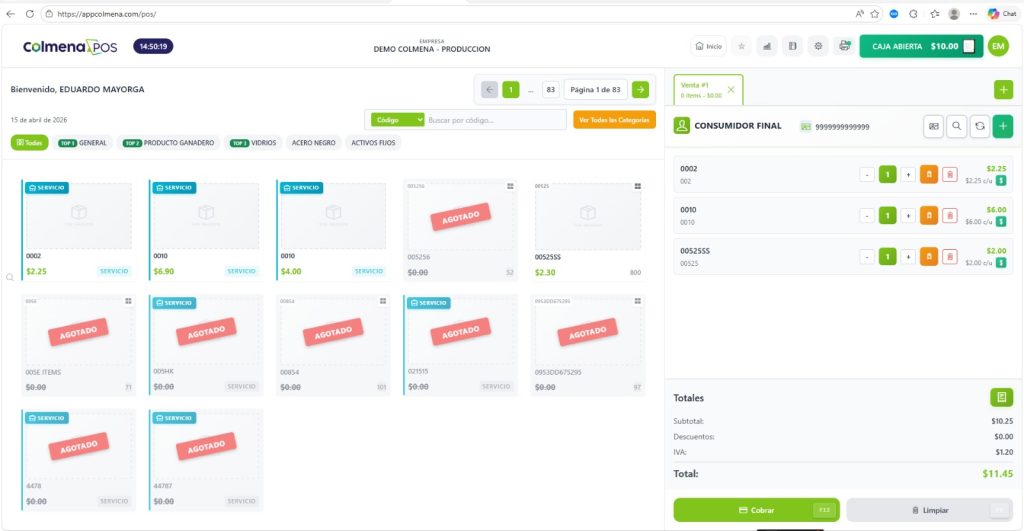Click Ver Todas las Categorías button
Viewport: 1024px width, 531px height.
[615, 120]
